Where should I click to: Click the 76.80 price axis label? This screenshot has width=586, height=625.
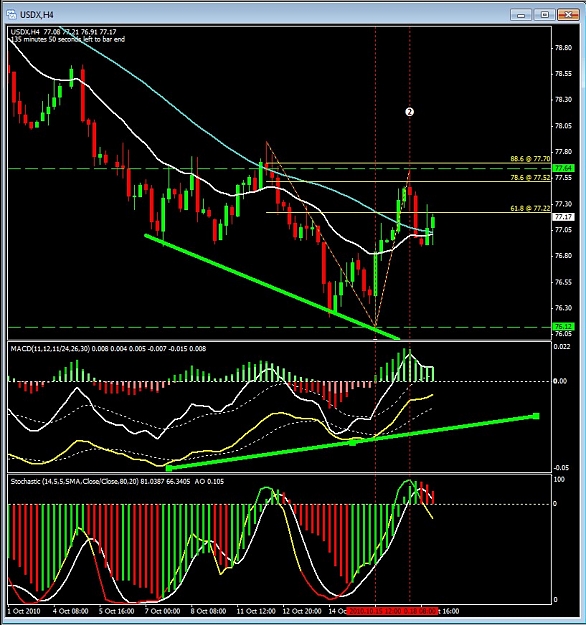point(563,256)
